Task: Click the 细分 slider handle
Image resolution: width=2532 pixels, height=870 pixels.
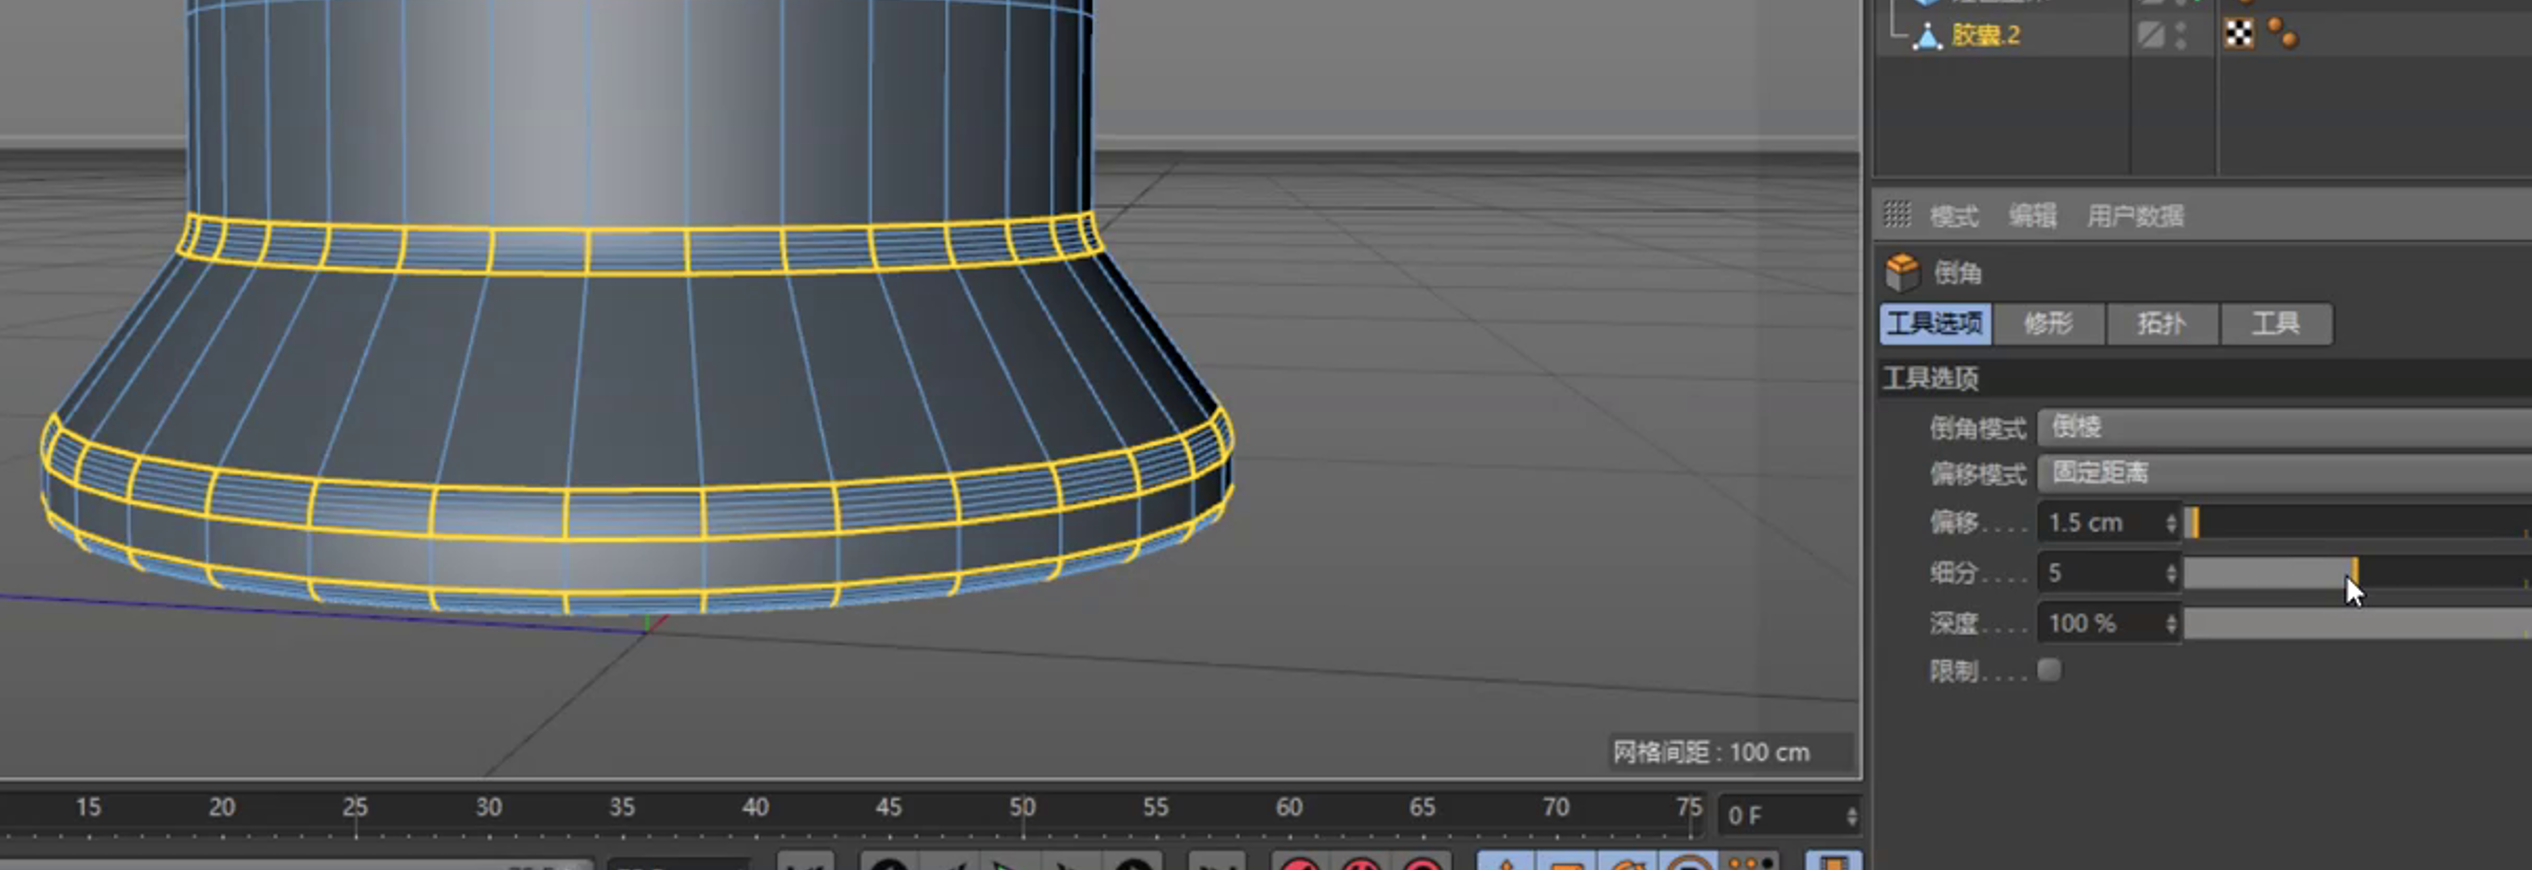Action: click(x=2355, y=572)
